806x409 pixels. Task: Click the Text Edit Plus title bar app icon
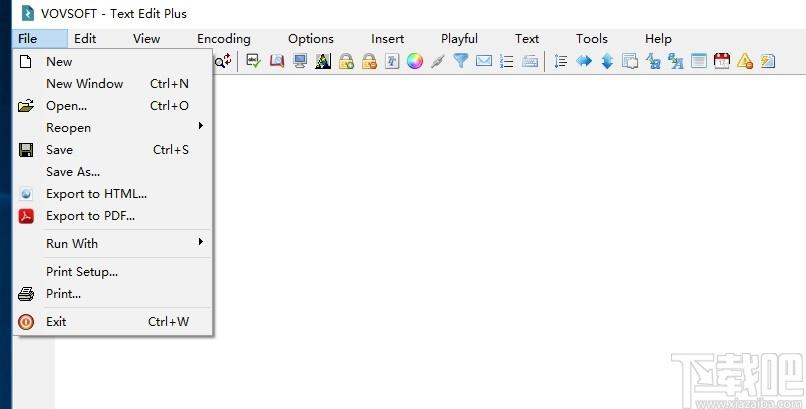(28, 13)
